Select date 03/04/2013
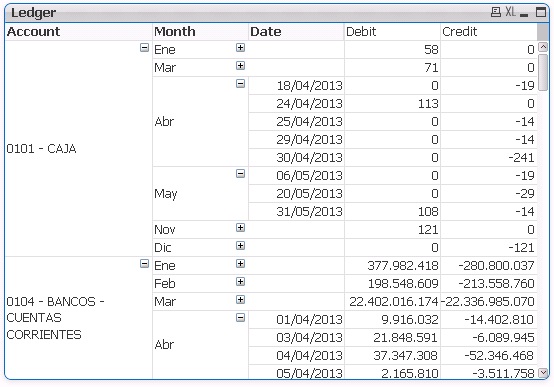Image resolution: width=554 pixels, height=387 pixels. tap(296, 338)
